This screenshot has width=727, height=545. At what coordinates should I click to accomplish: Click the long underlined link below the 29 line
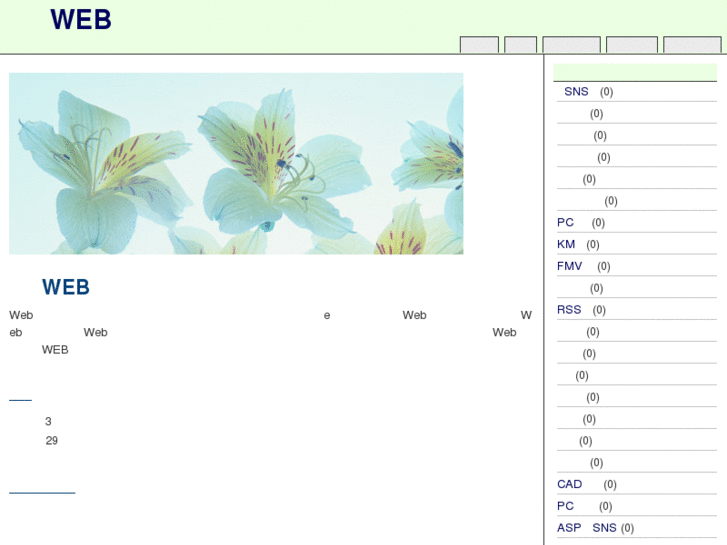point(42,488)
